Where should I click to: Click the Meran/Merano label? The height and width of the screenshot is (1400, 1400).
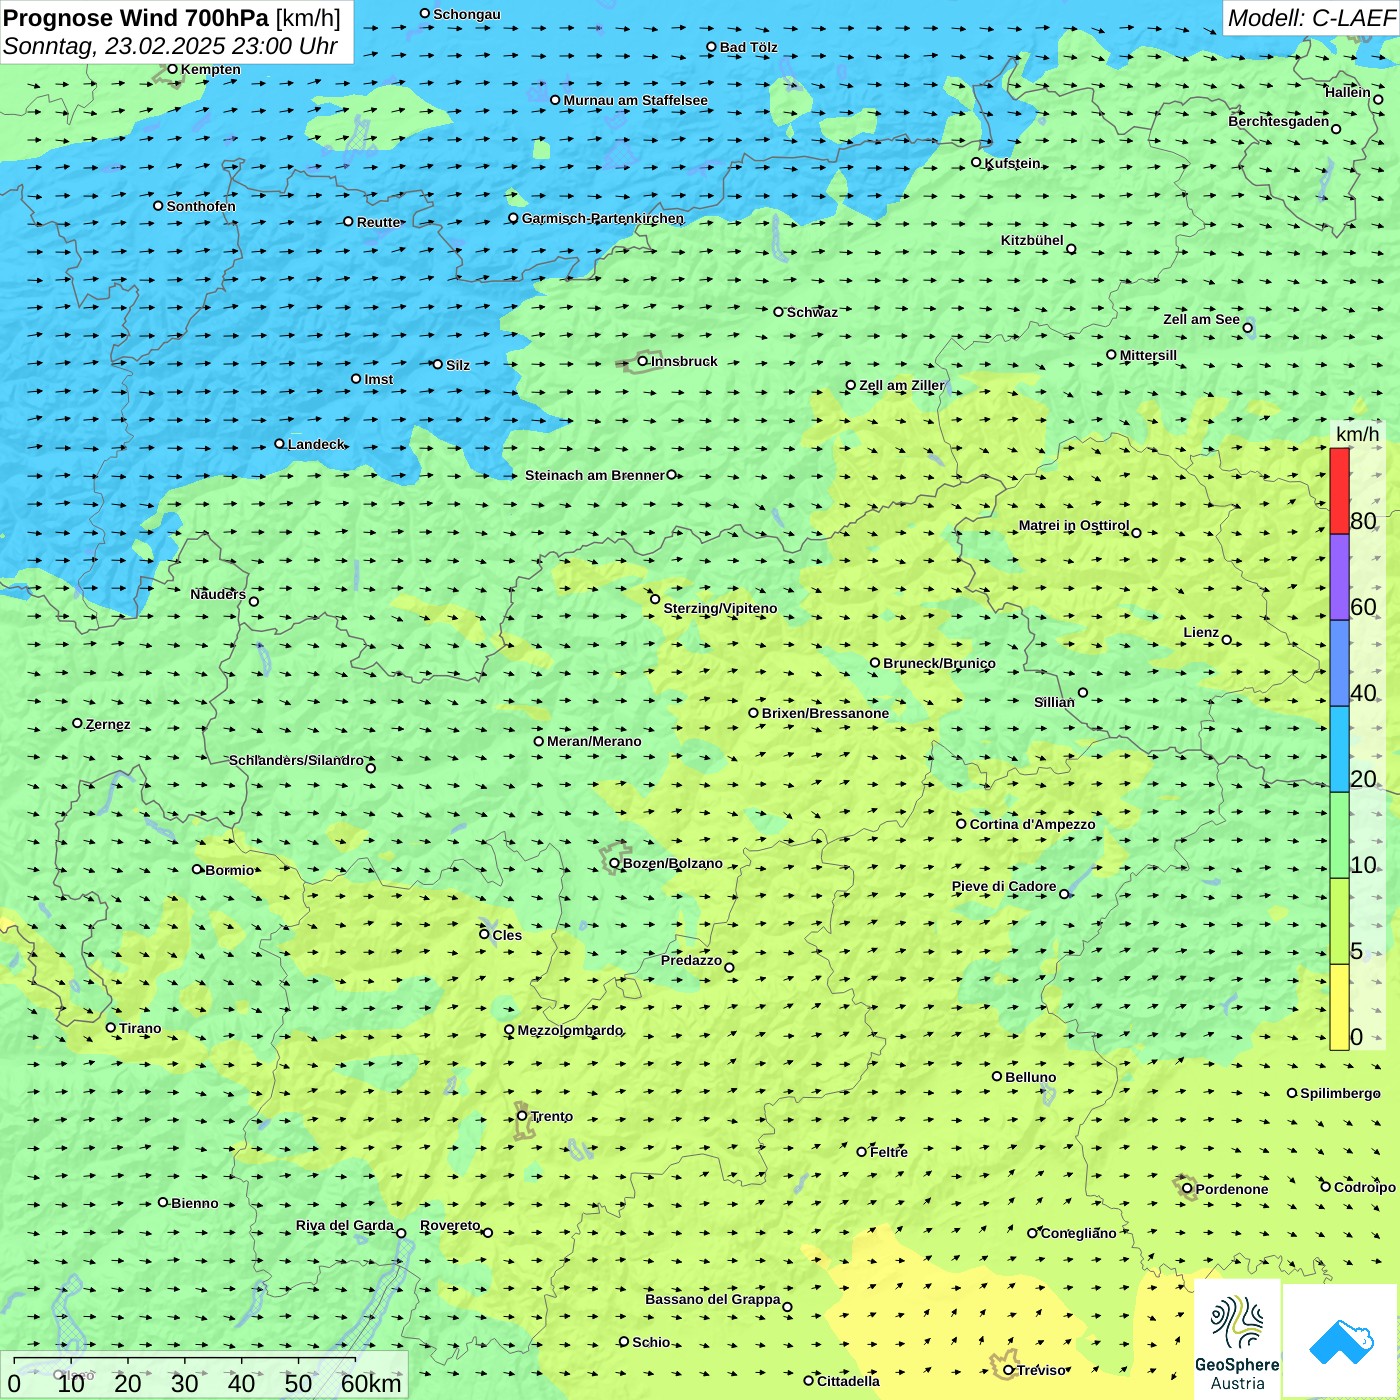click(x=594, y=741)
